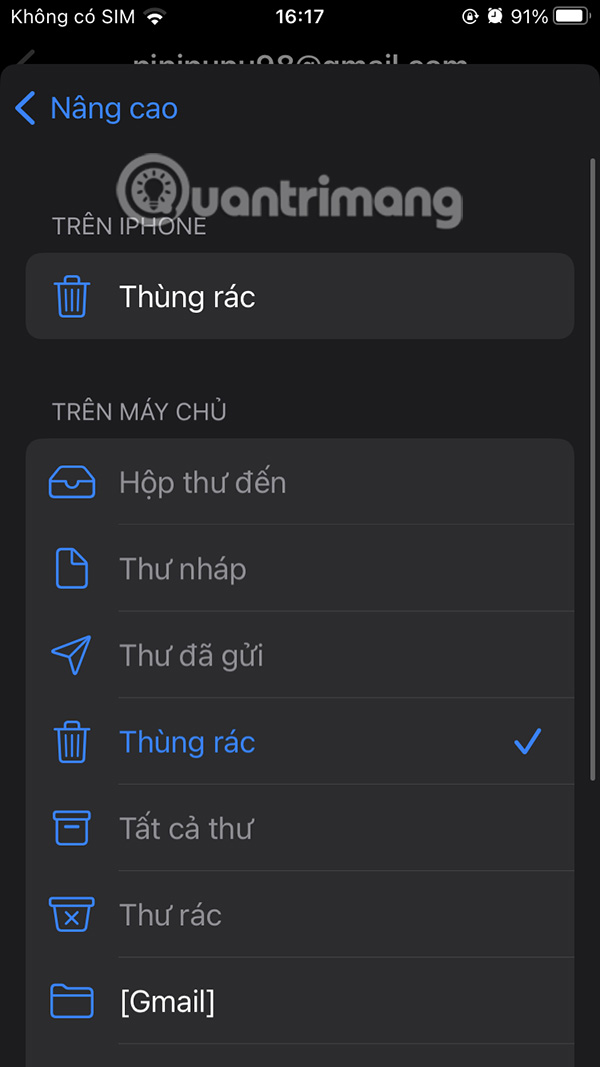Tap the Thư đã gửi paper plane icon
The width and height of the screenshot is (600, 1067).
click(x=71, y=656)
